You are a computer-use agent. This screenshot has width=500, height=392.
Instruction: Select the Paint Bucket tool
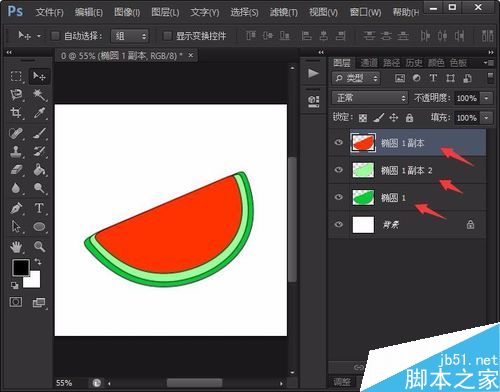point(39,170)
